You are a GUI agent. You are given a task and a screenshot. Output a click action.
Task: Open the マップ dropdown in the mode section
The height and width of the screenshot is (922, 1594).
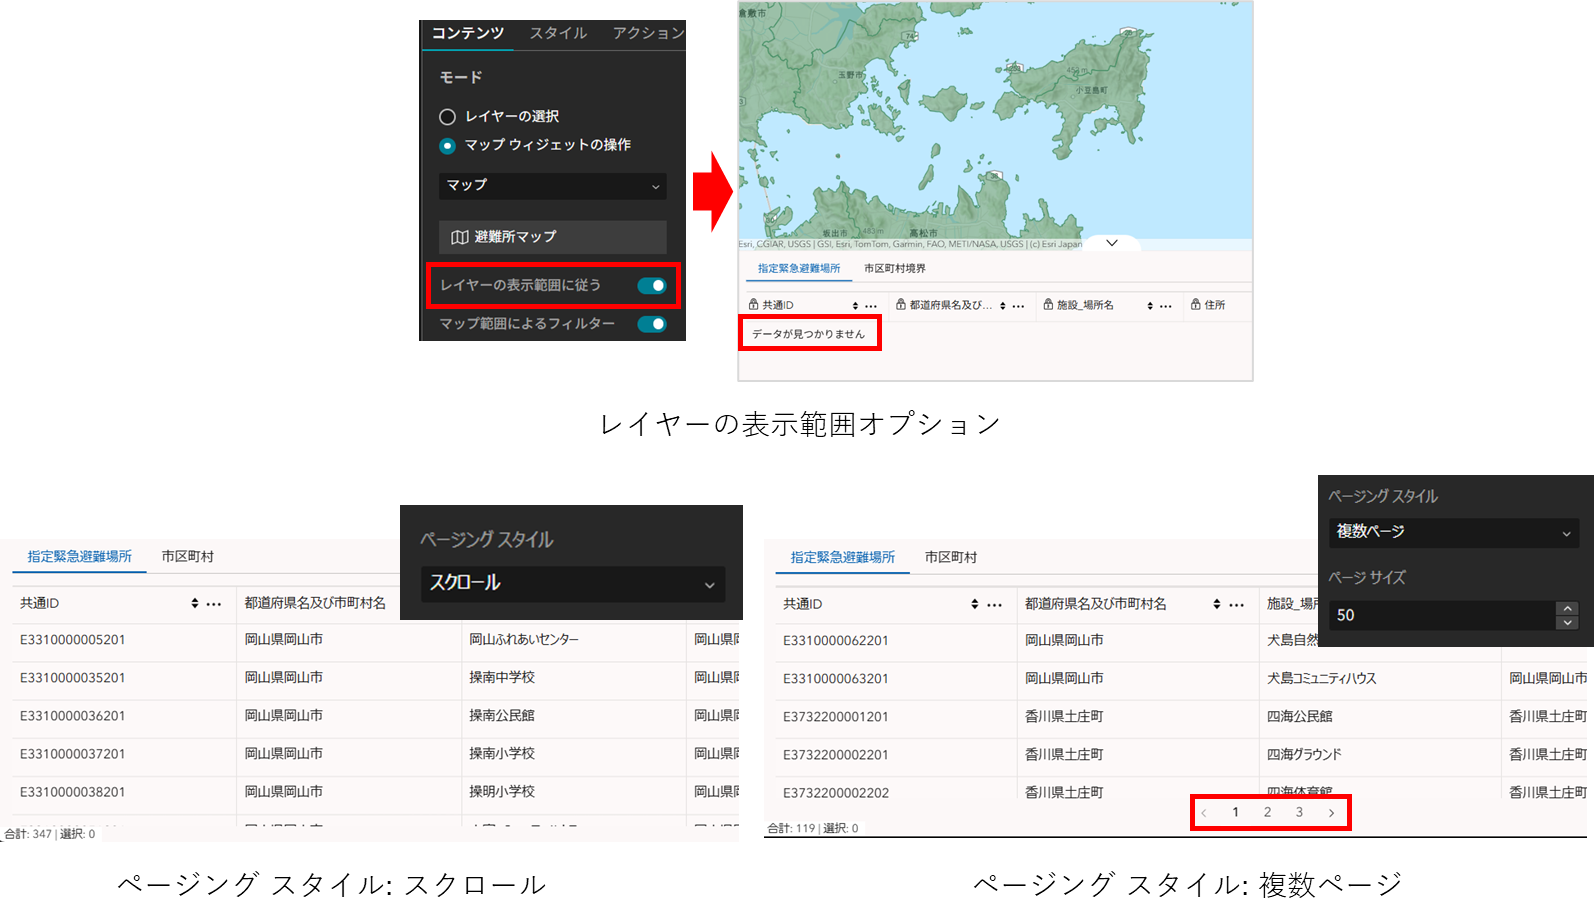tap(552, 186)
